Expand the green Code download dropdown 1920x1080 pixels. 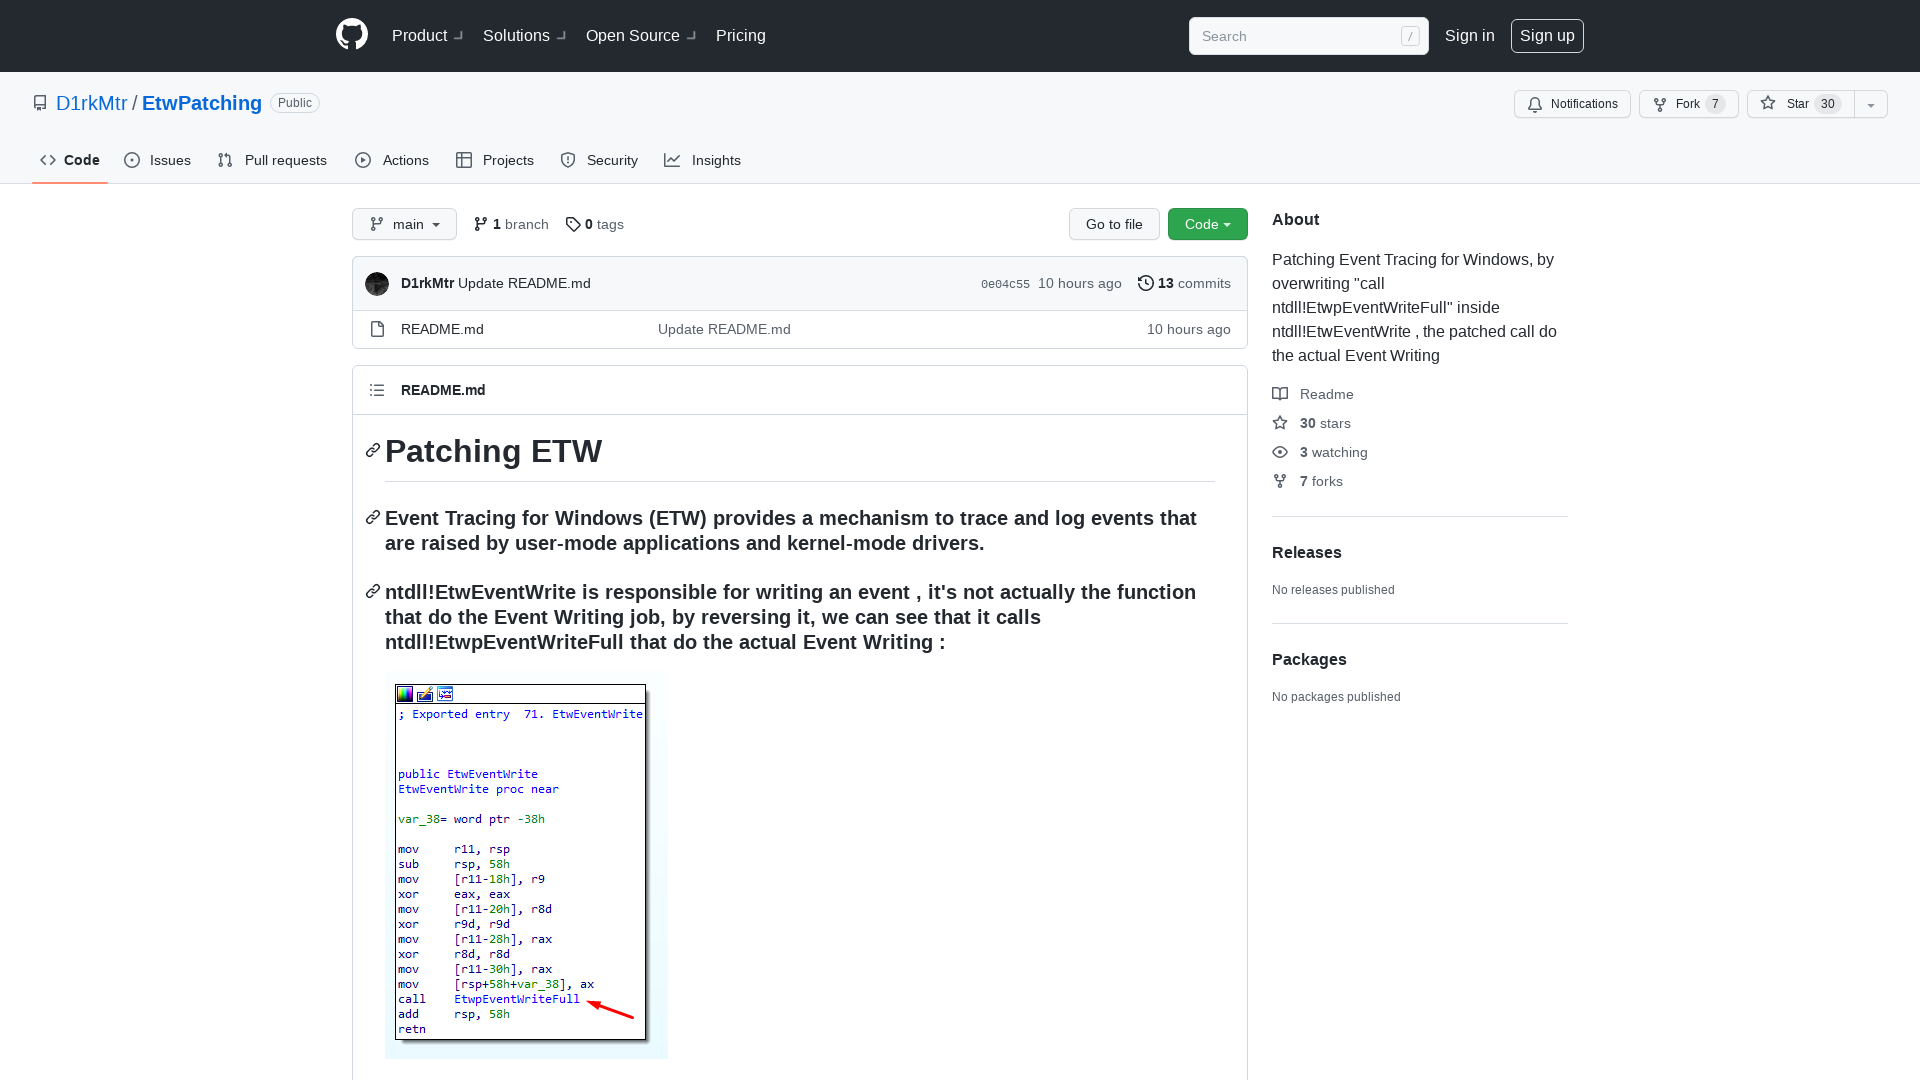[1207, 224]
